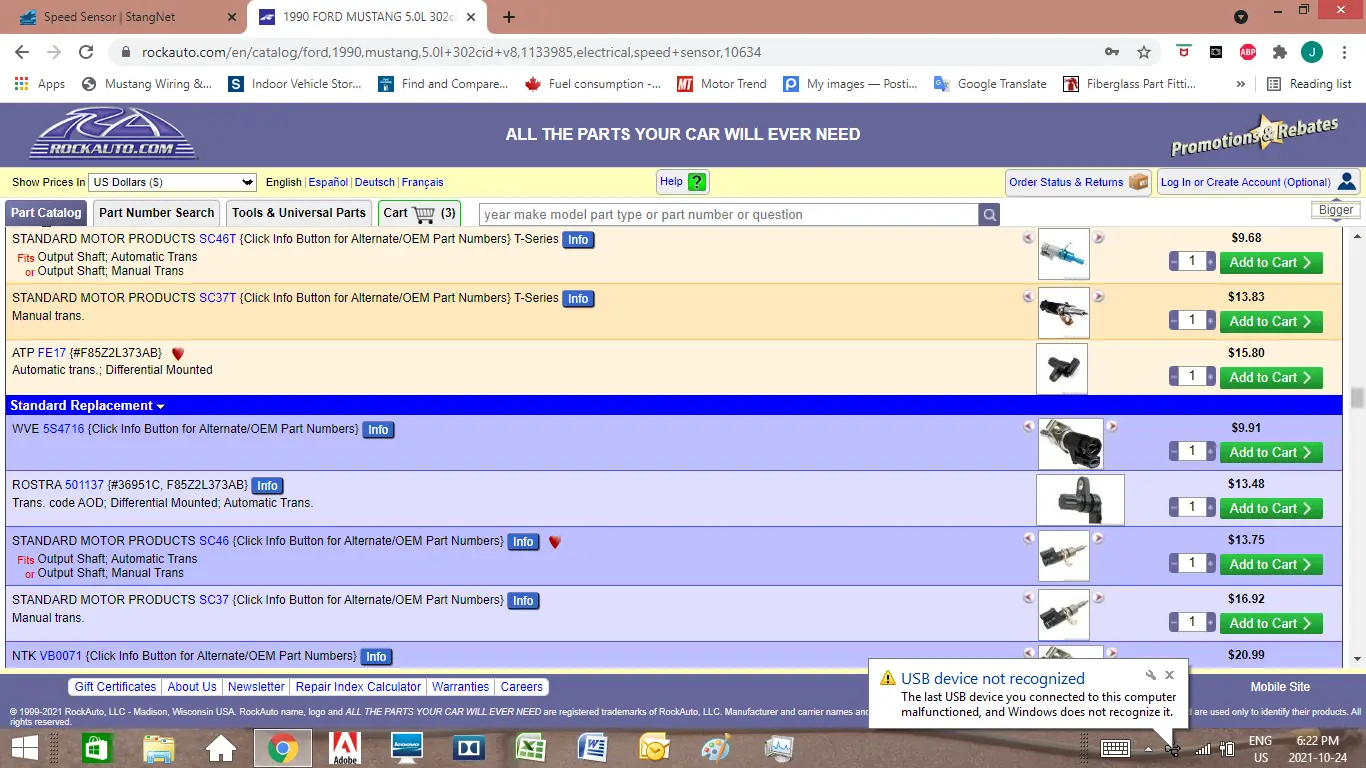Open the Windows Start menu
Screen dimensions: 1366x768
coord(24,748)
